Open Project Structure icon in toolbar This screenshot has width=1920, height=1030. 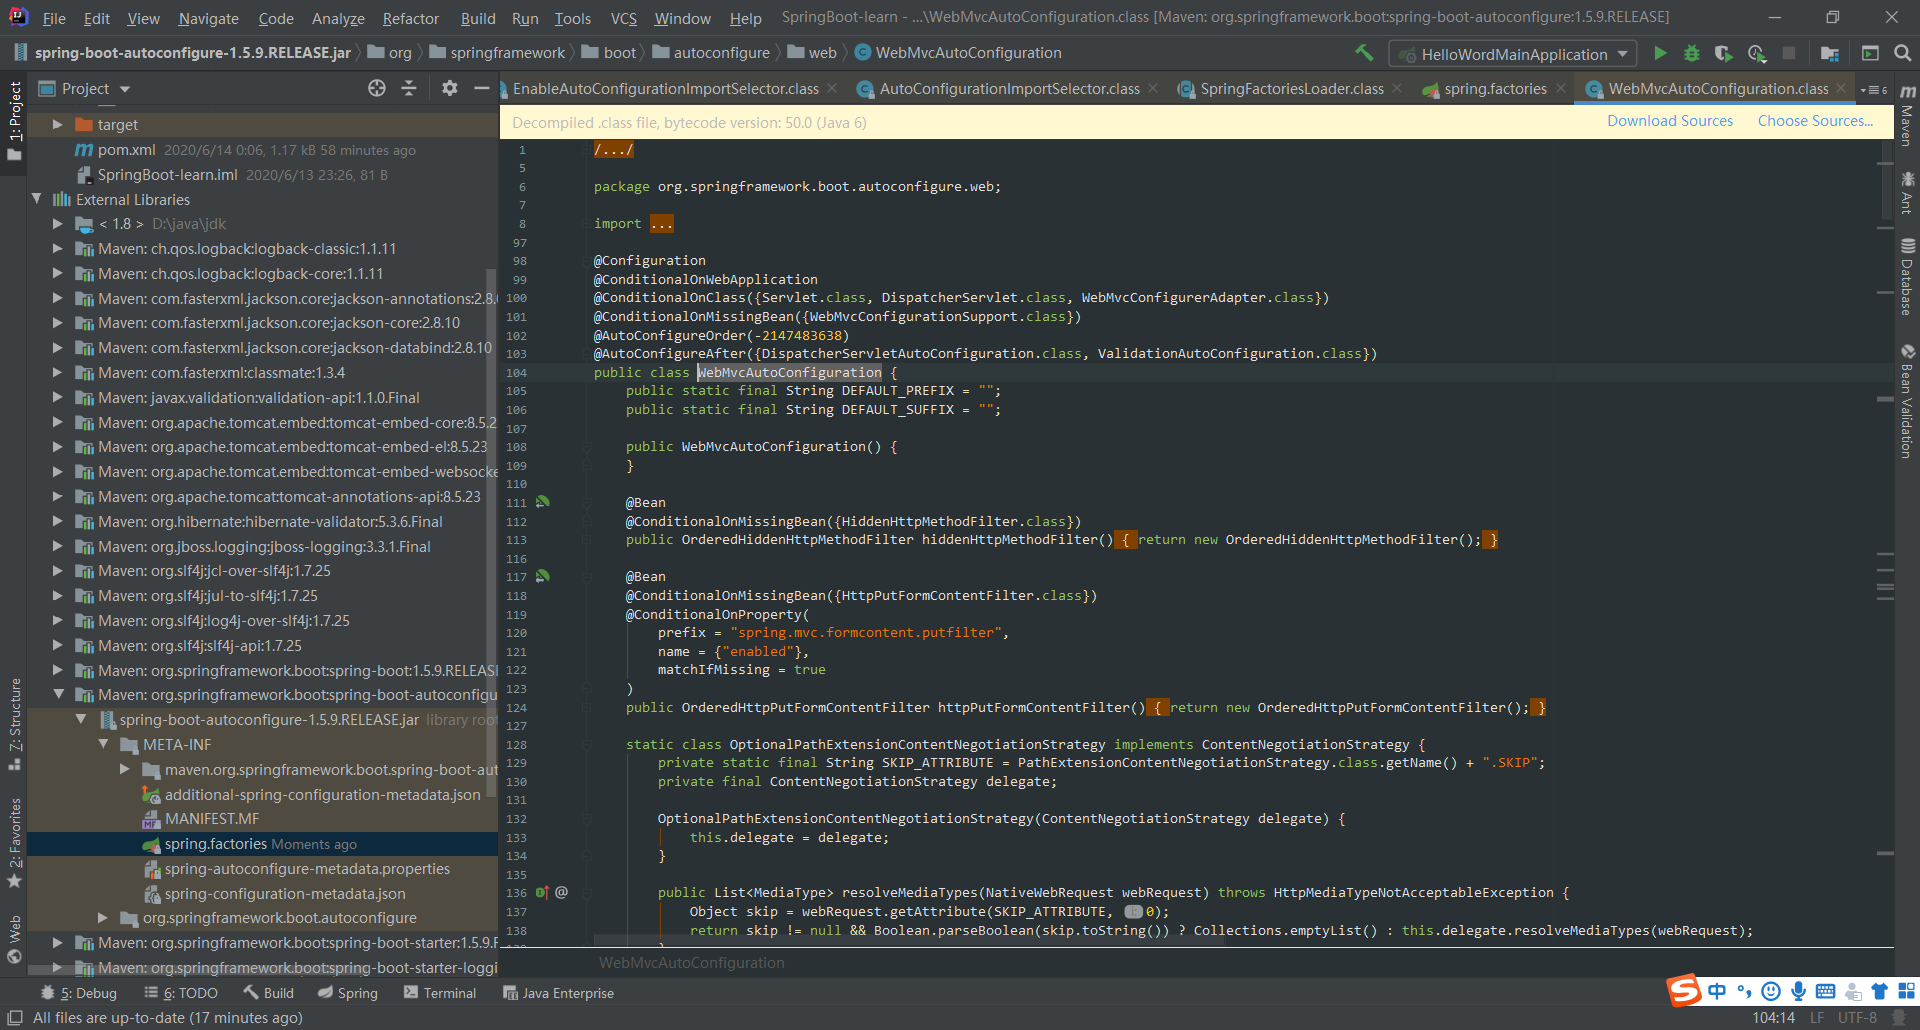[1829, 53]
